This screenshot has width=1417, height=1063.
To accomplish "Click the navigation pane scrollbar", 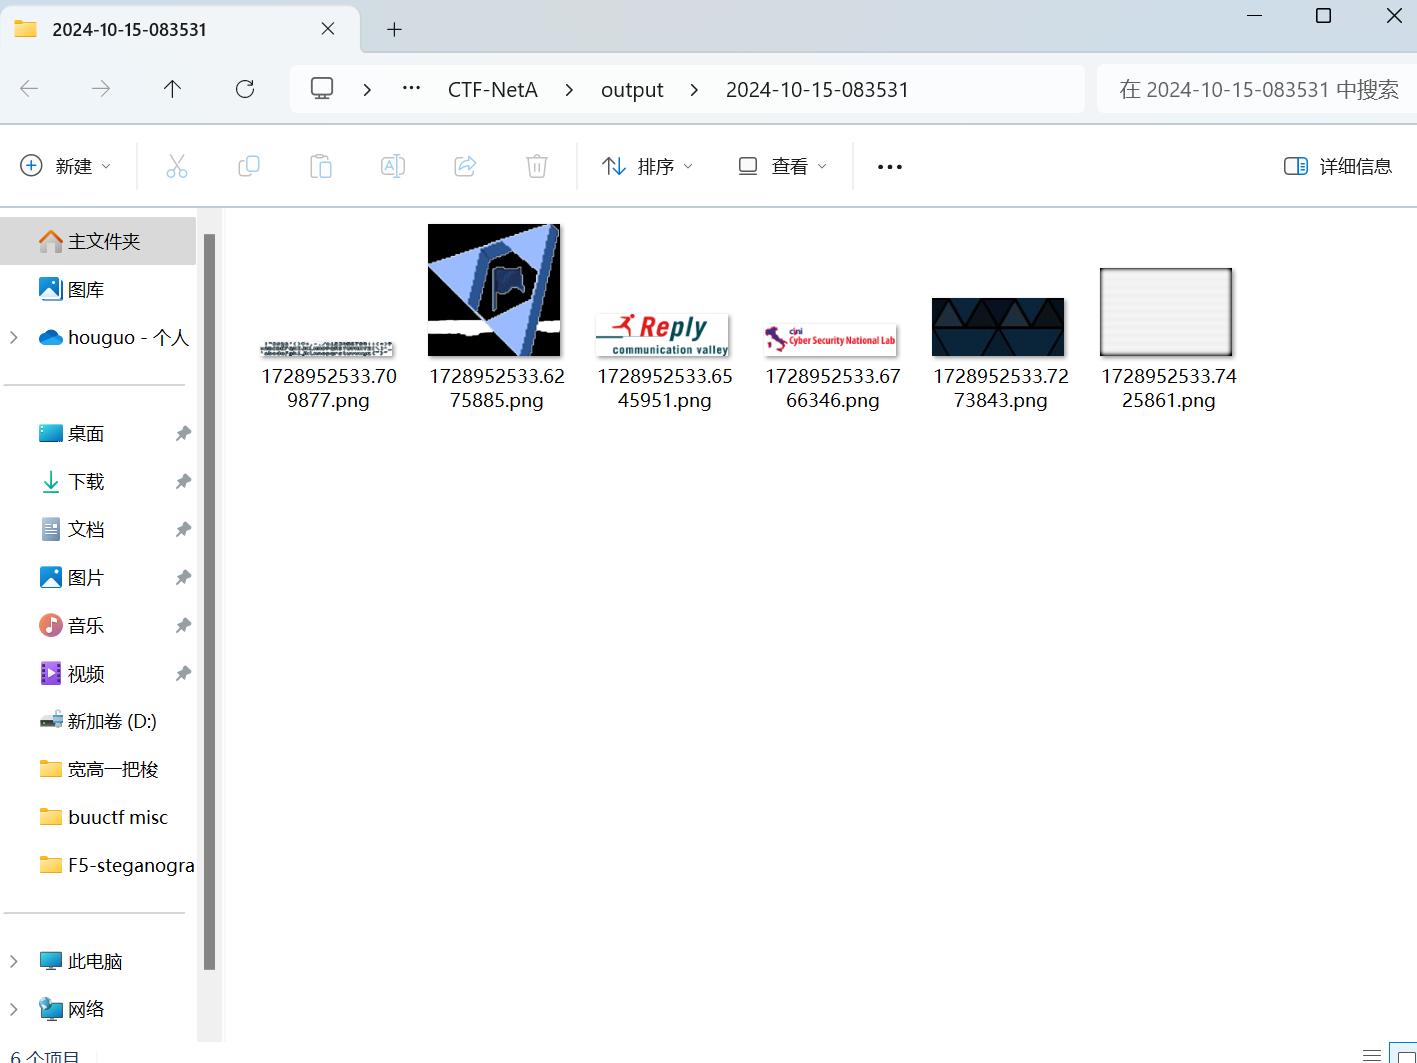I will point(209,600).
